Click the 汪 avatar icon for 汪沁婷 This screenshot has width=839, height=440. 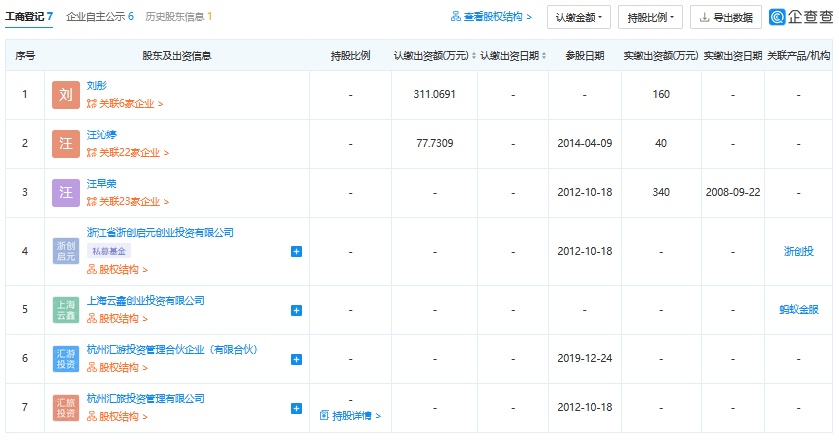pos(65,144)
